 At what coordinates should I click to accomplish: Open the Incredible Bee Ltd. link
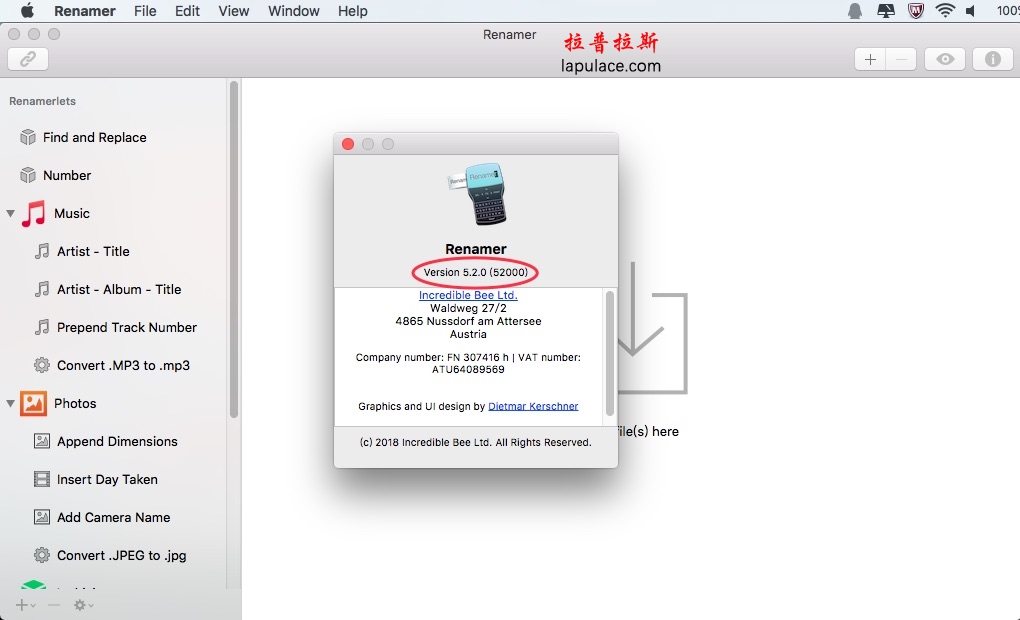(x=468, y=295)
